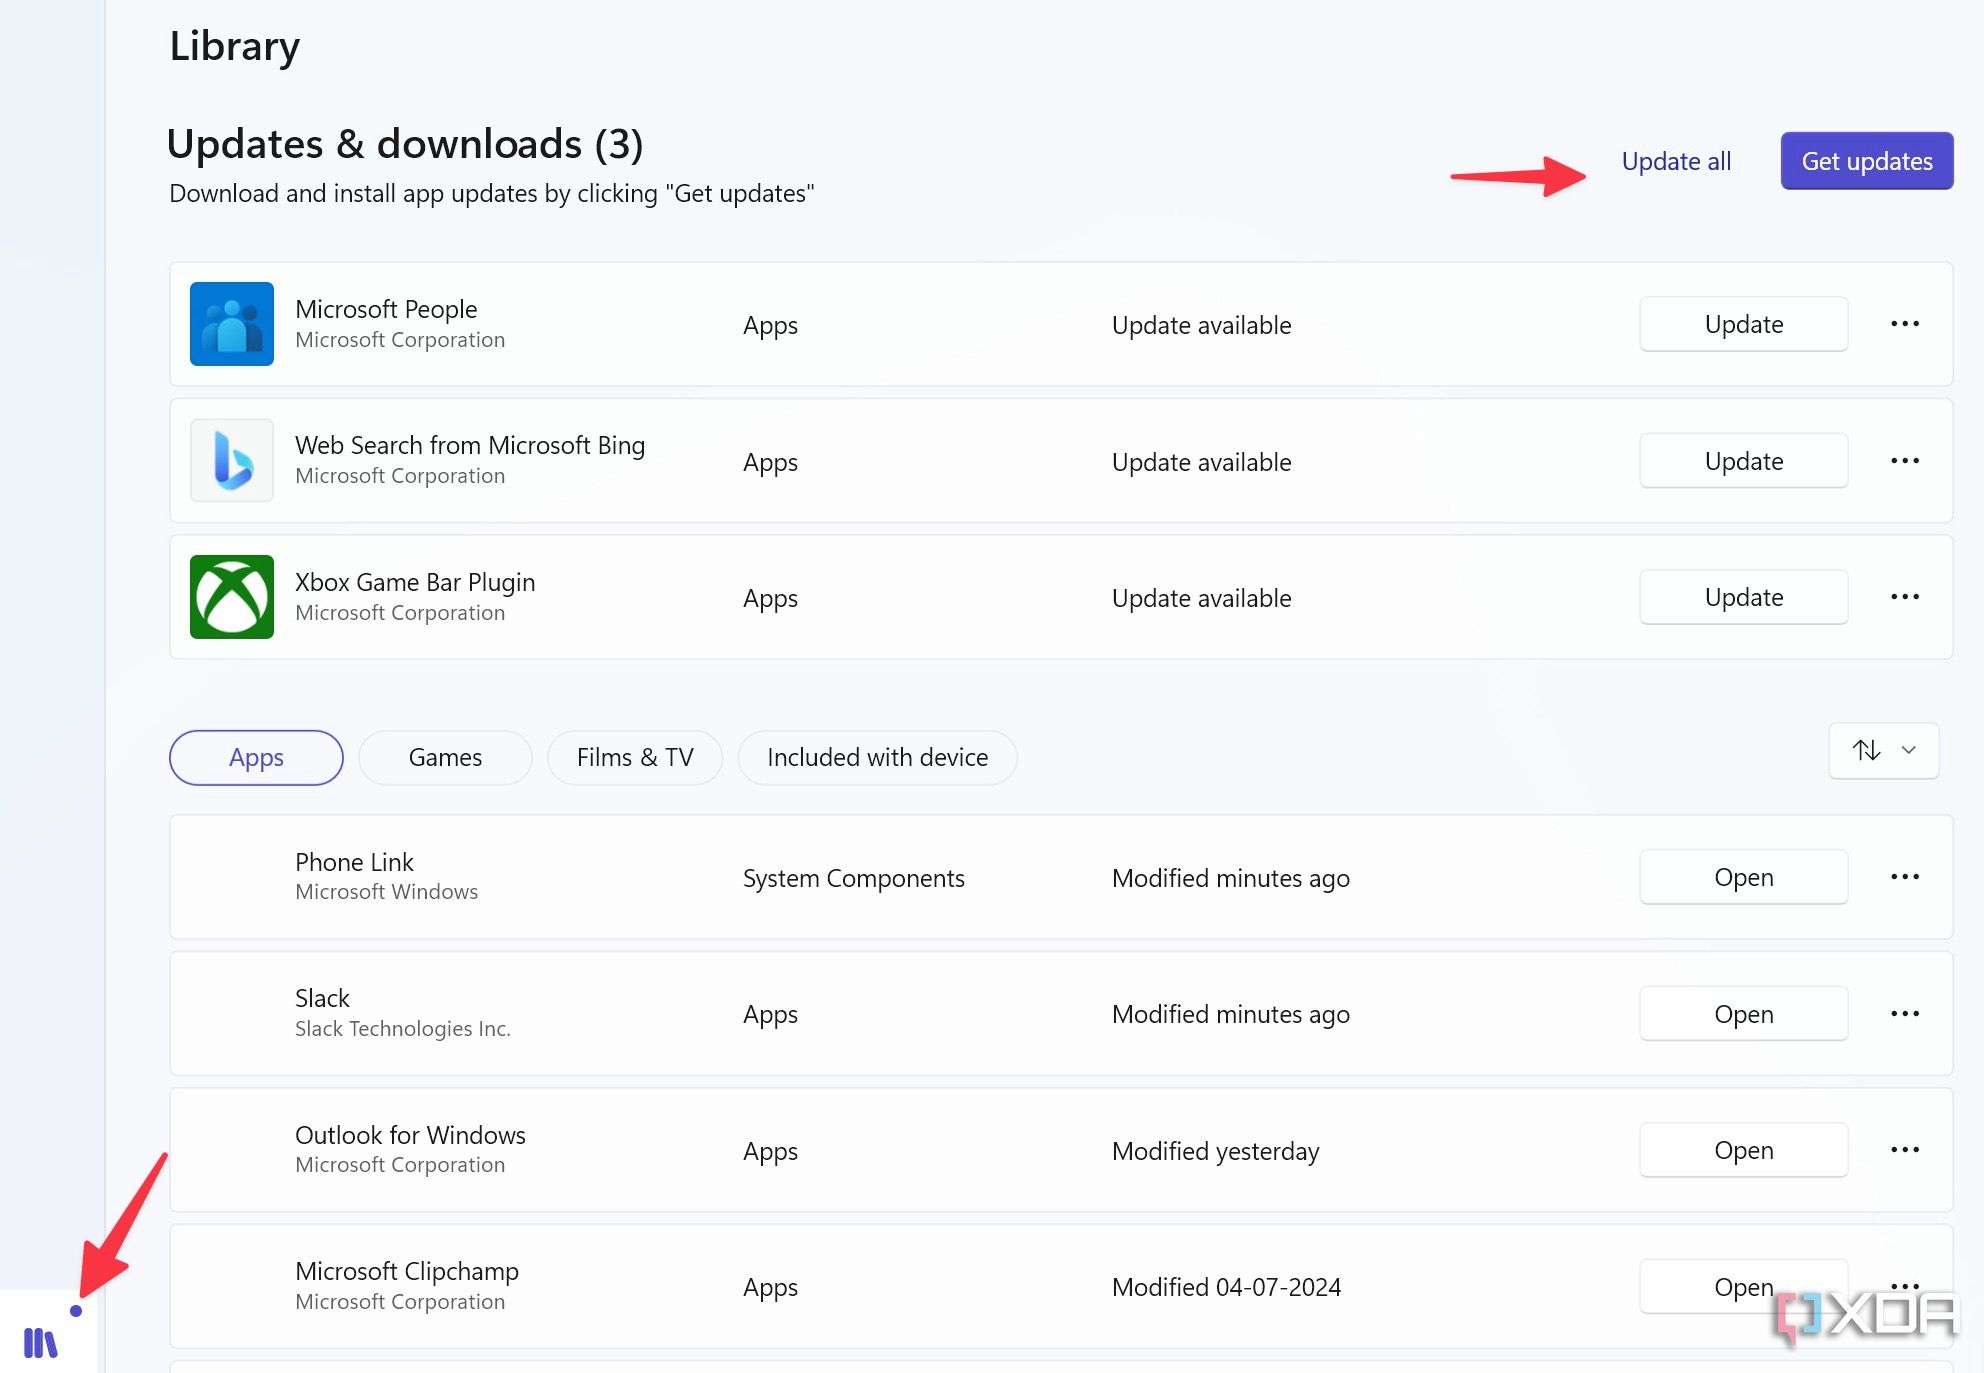Click the more options menu for Microsoft People
The height and width of the screenshot is (1373, 1984).
pos(1906,323)
